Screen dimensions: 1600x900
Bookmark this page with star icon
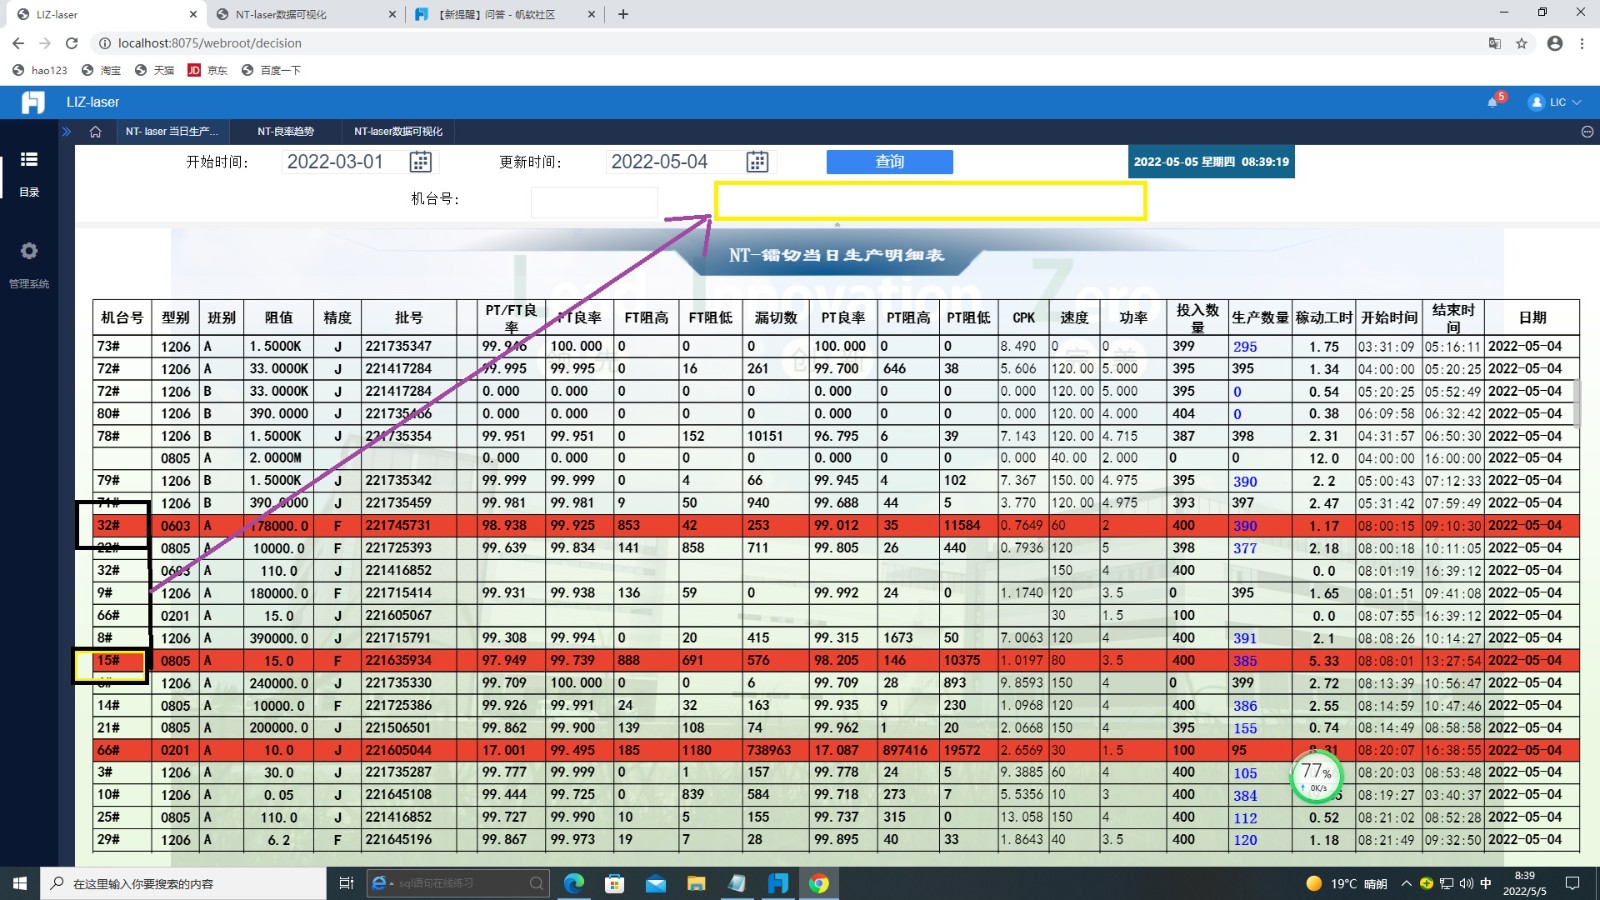coord(1521,43)
